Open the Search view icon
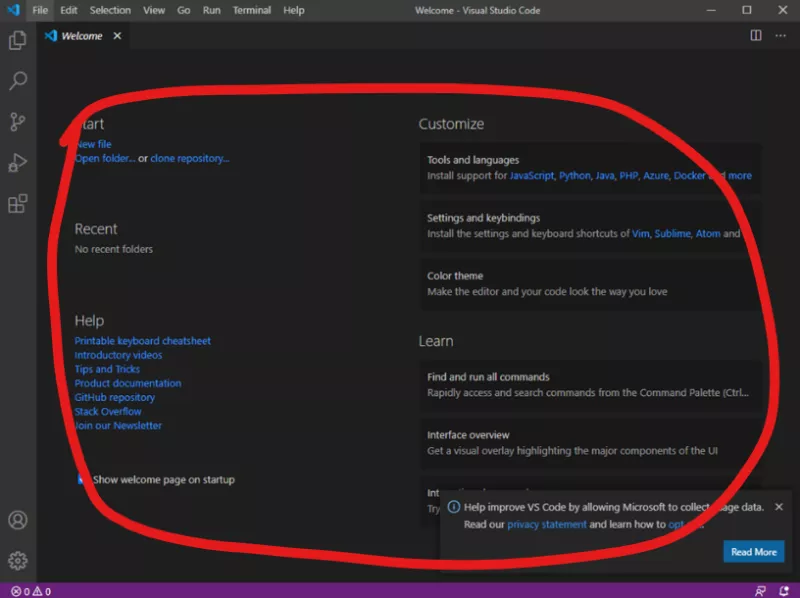Viewport: 800px width, 598px height. (18, 81)
